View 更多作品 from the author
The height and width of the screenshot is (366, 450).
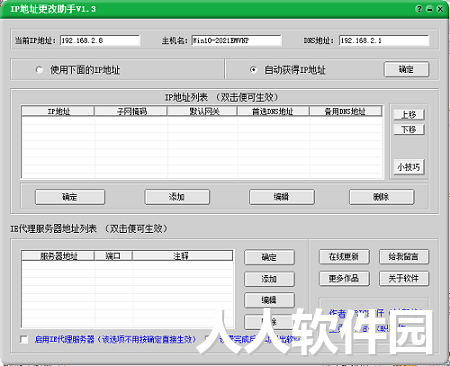click(344, 278)
